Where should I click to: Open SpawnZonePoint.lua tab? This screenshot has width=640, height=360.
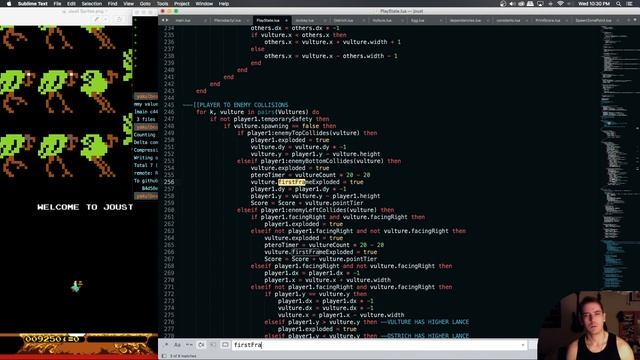click(593, 20)
